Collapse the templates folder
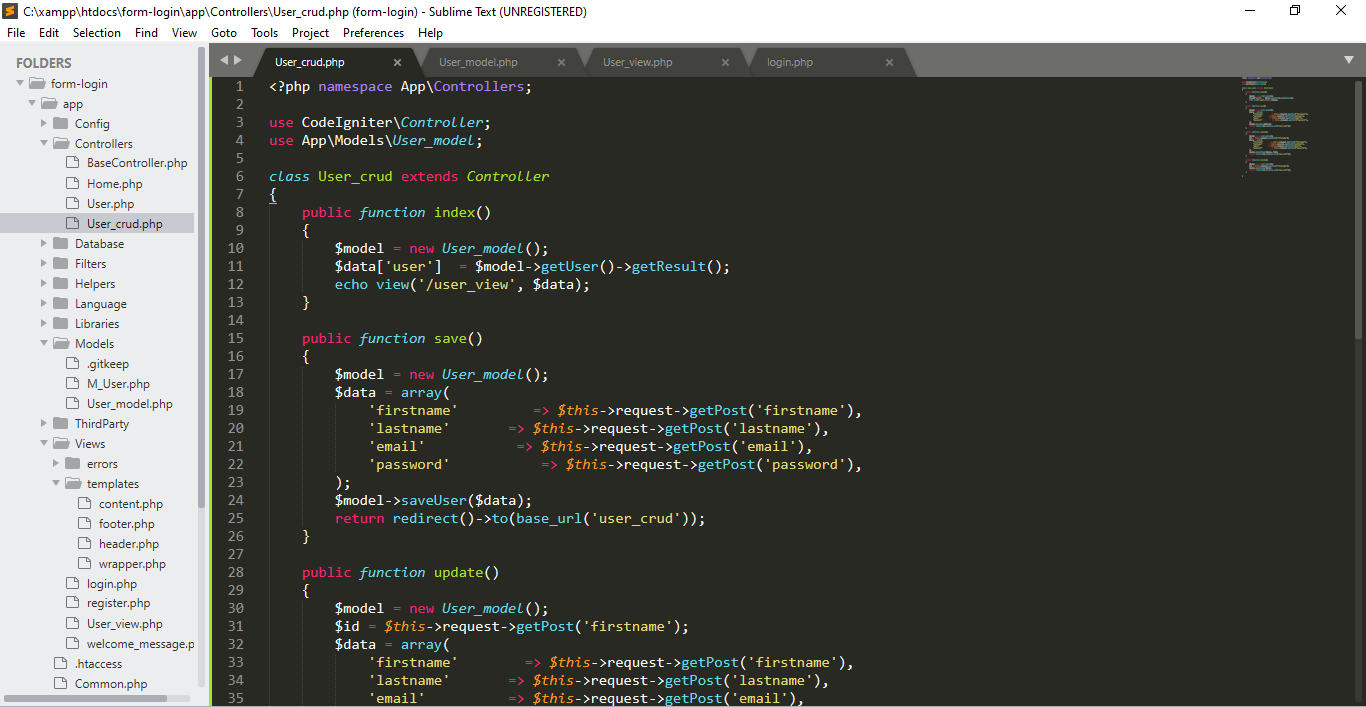This screenshot has width=1366, height=707. pos(56,484)
